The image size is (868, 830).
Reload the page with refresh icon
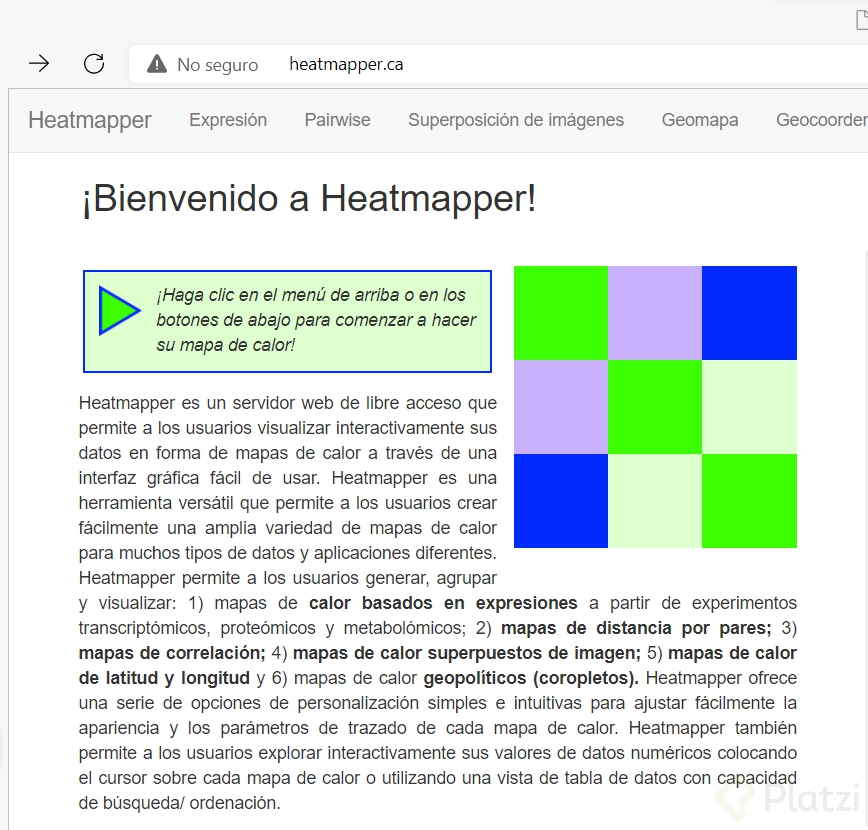[94, 64]
